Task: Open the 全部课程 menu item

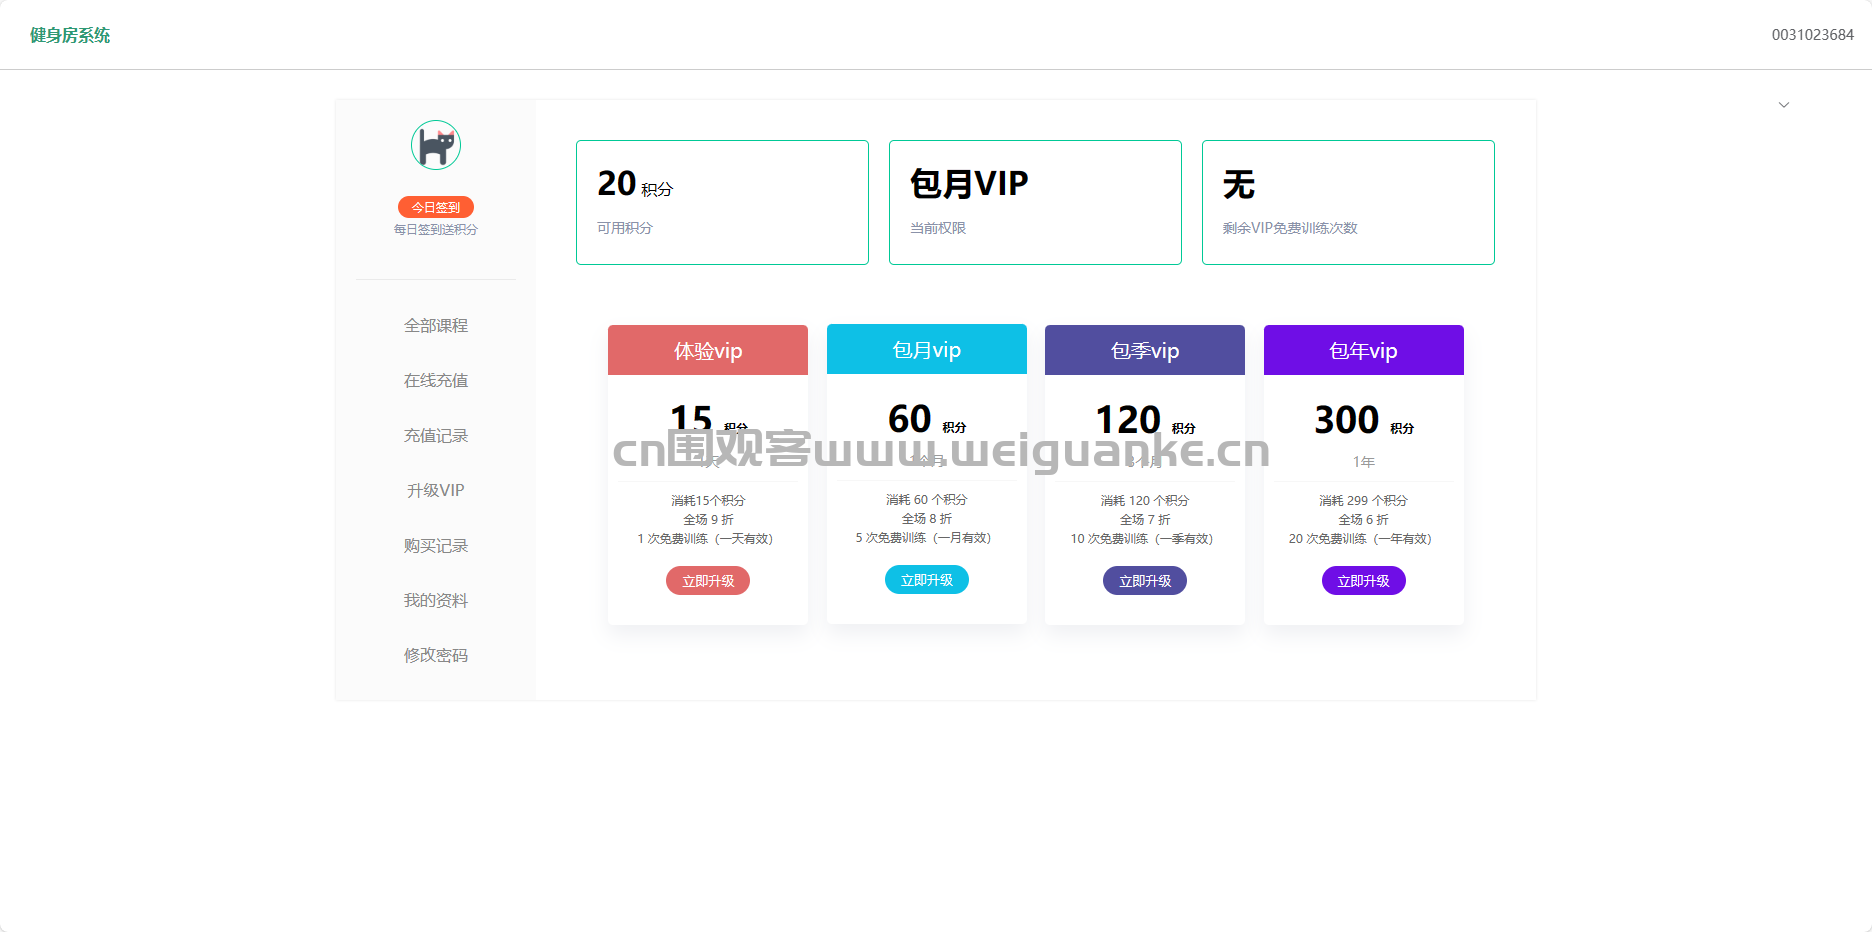Action: coord(436,325)
